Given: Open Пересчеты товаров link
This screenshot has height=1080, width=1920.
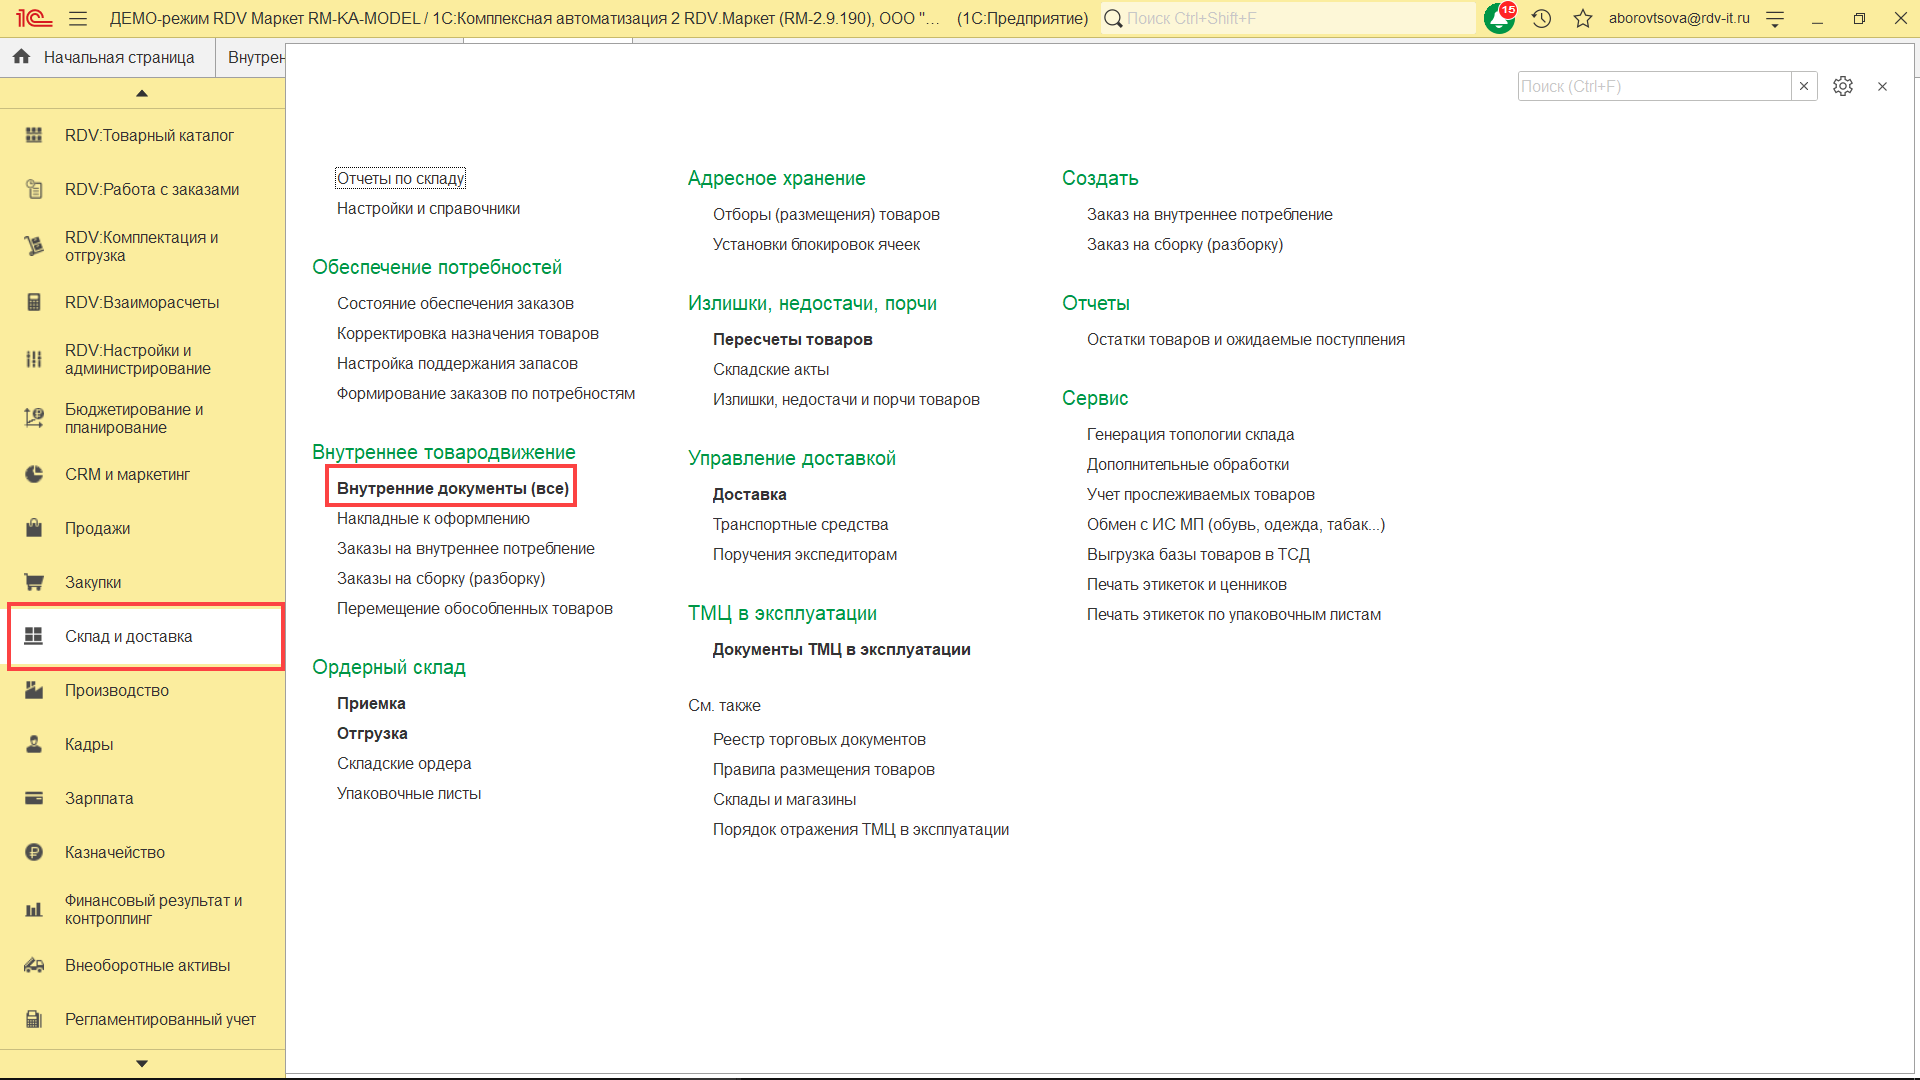Looking at the screenshot, I should [x=792, y=339].
